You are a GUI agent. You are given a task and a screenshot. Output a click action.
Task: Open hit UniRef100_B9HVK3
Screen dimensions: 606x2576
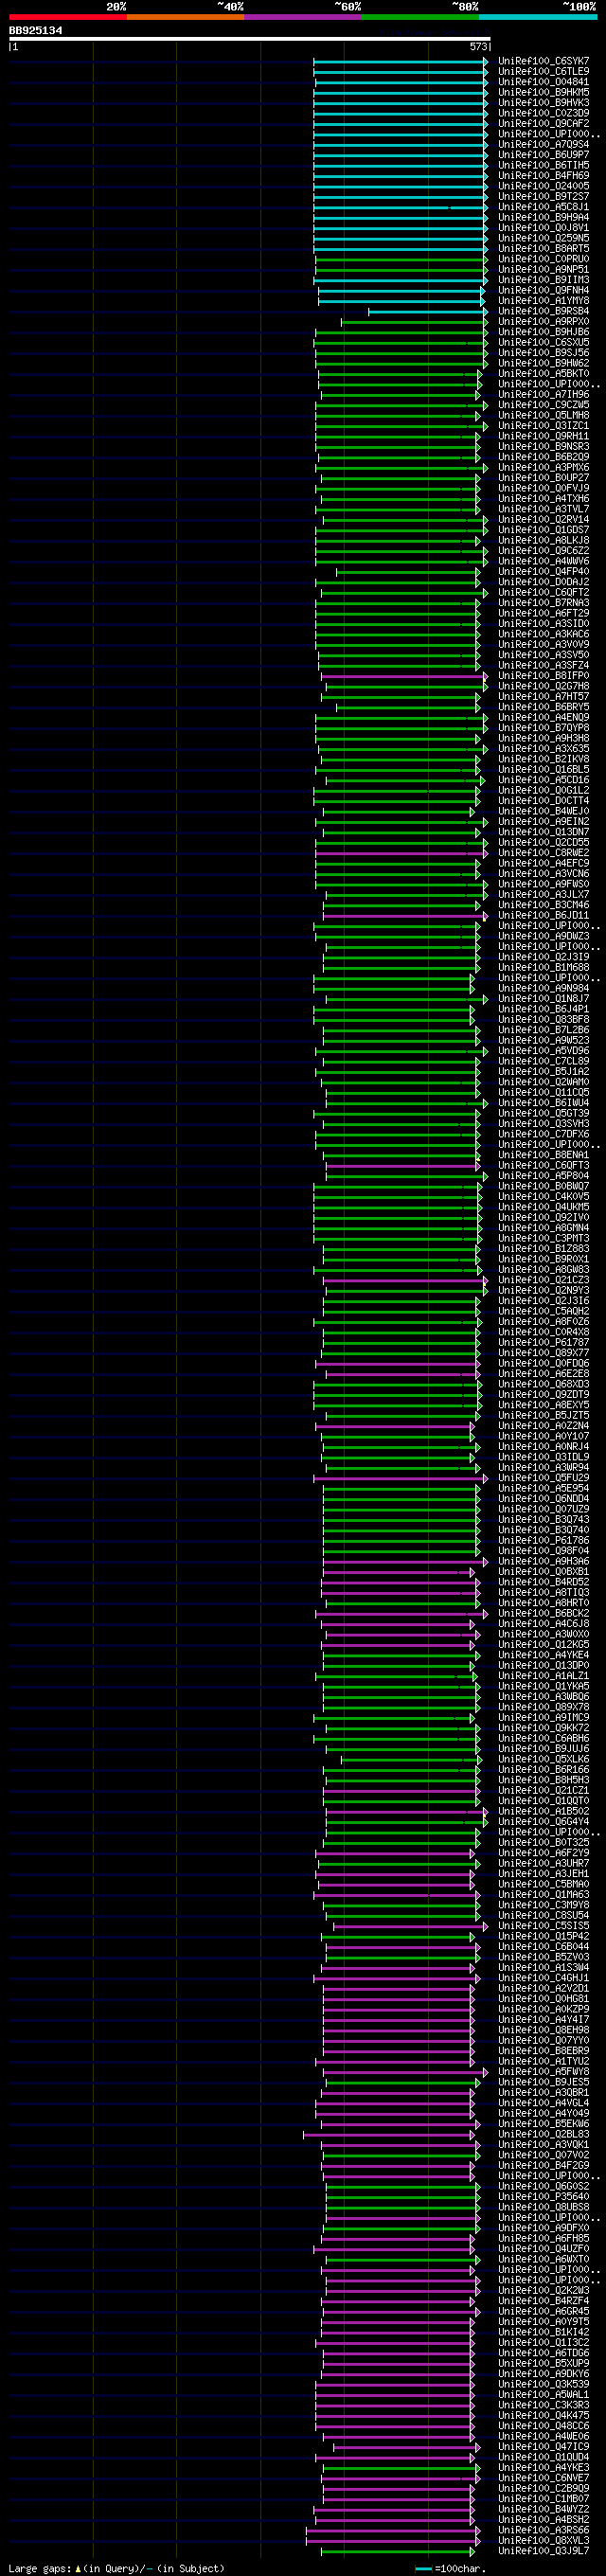tap(544, 103)
